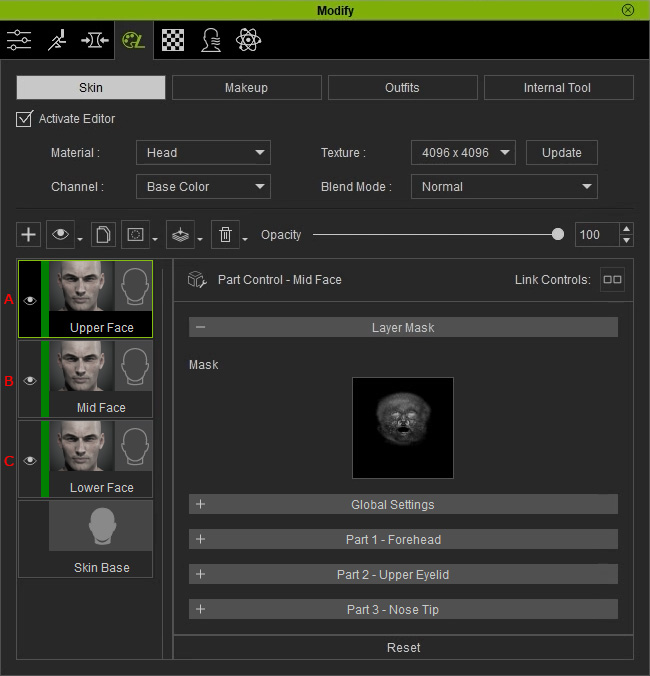Click the Opacity slider handle
The height and width of the screenshot is (676, 650).
557,235
